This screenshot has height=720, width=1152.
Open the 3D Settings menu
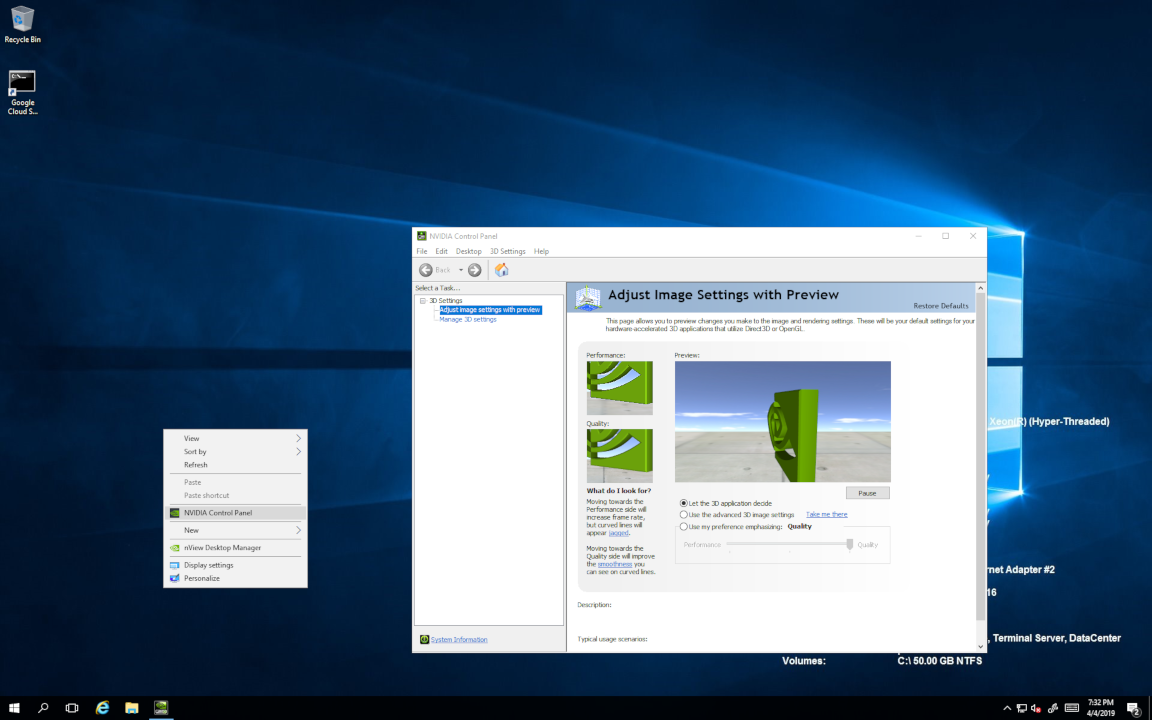[507, 251]
